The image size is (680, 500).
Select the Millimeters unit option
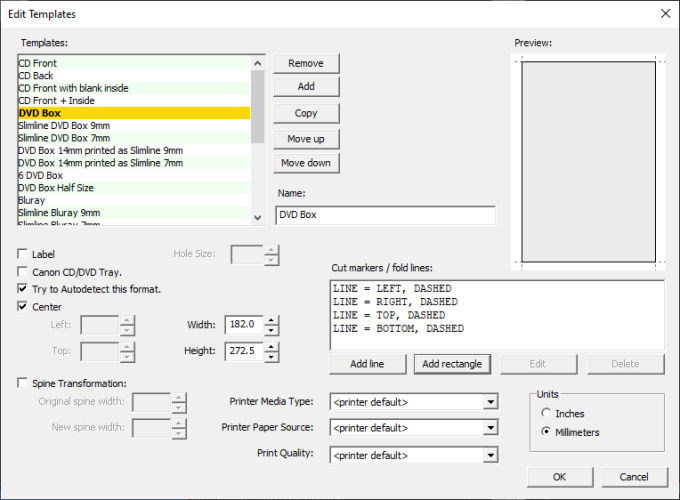coord(546,431)
